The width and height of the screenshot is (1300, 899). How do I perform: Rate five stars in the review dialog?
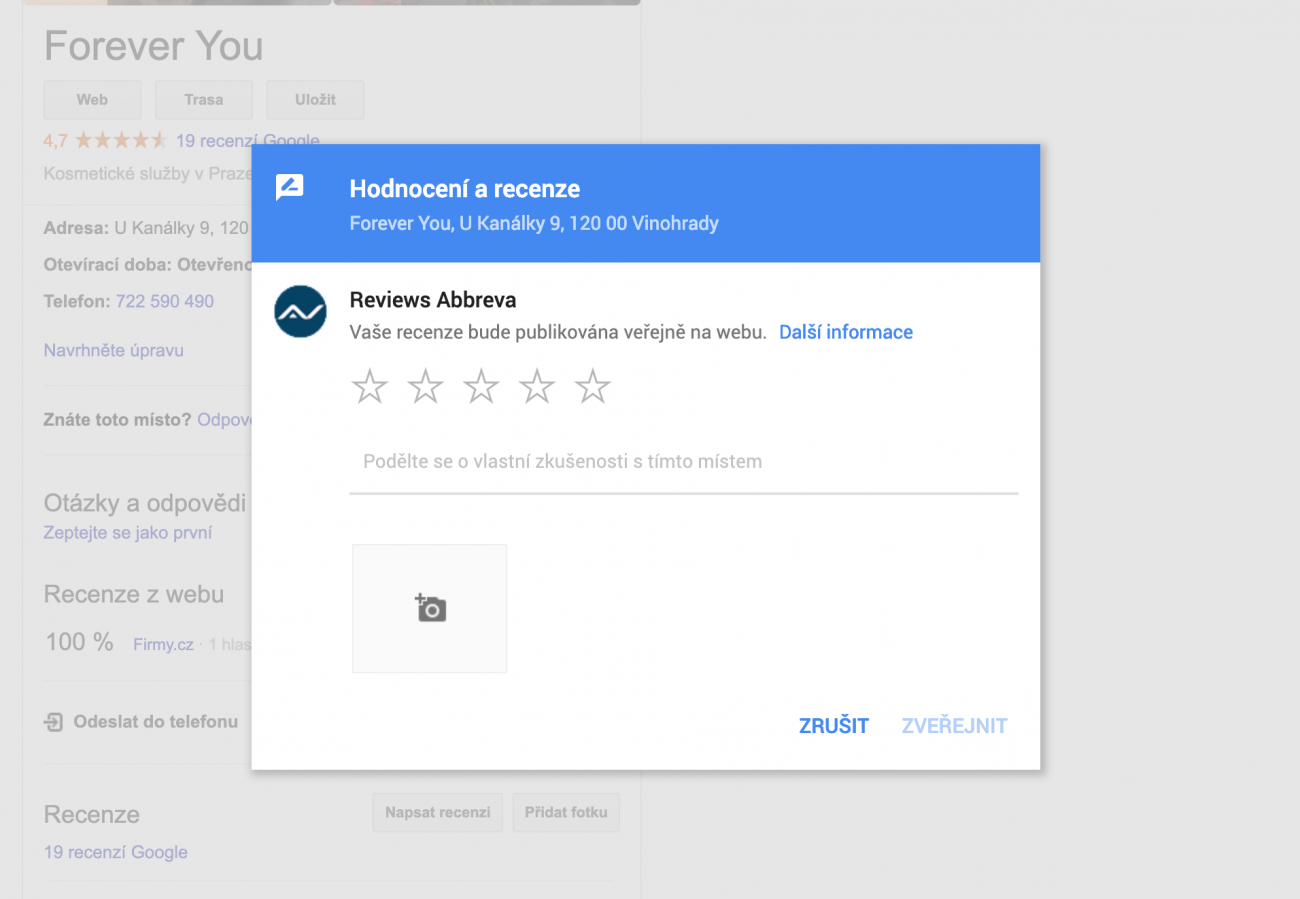(593, 386)
